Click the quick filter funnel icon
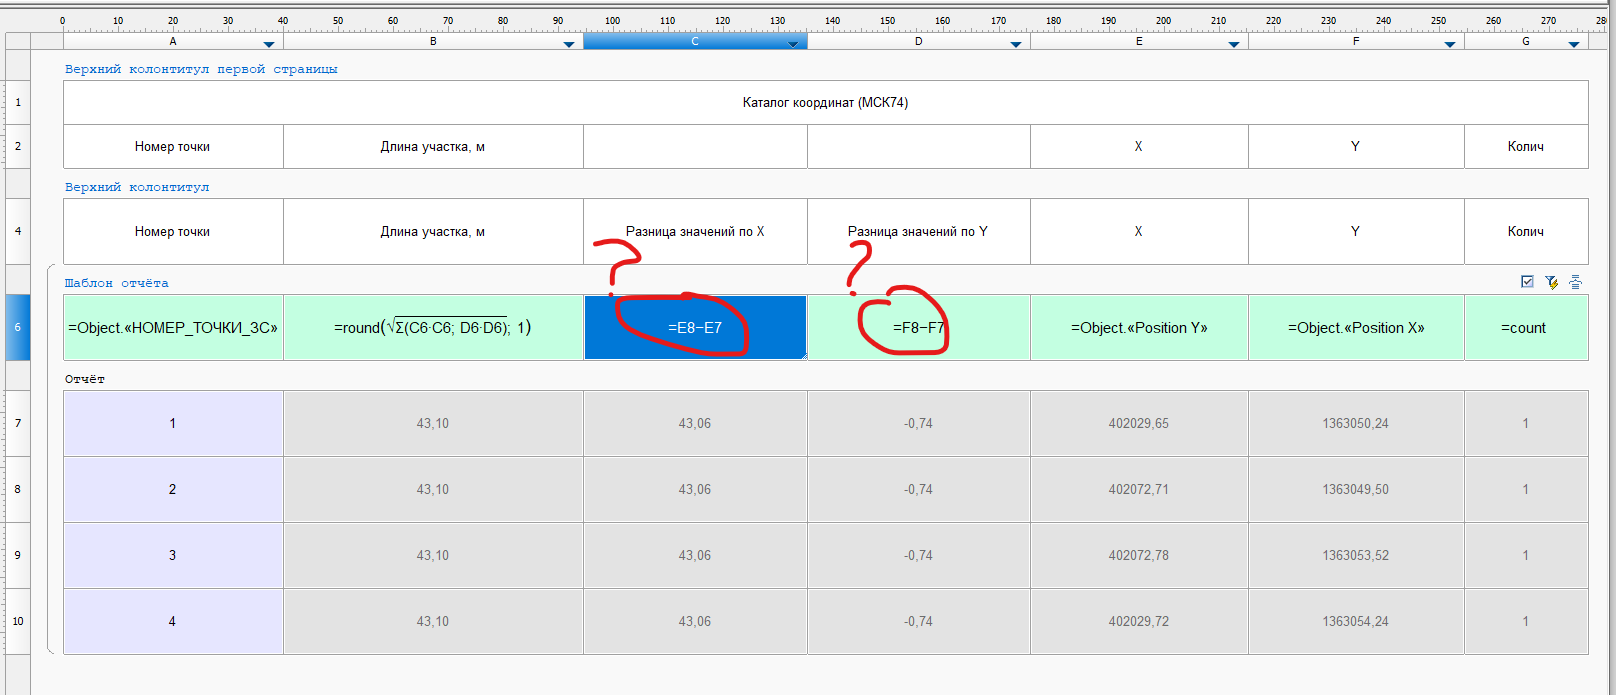Screen dimensions: 1616x695 pyautogui.click(x=1551, y=283)
